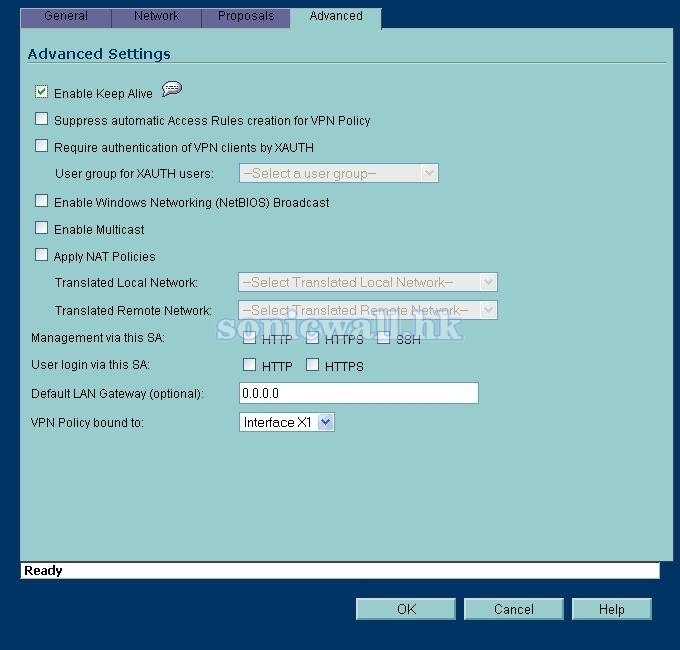Open the Network tab
680x650 pixels.
pyautogui.click(x=157, y=16)
